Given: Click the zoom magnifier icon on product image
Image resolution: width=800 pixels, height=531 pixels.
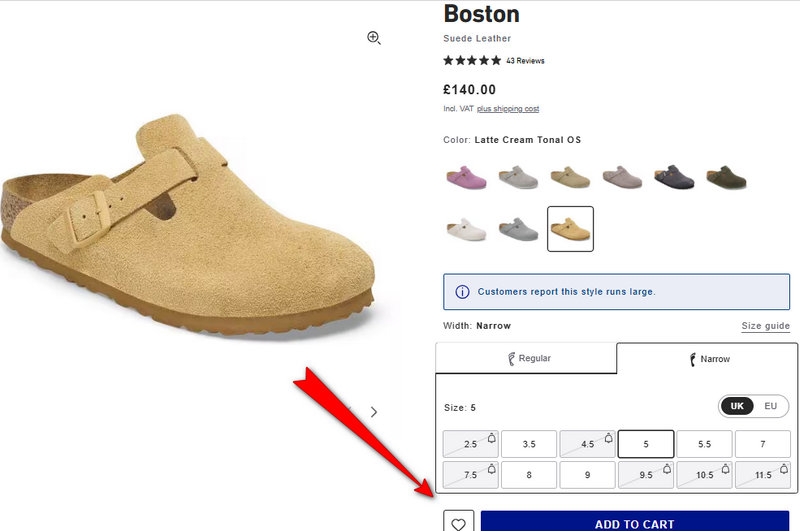Looking at the screenshot, I should (374, 38).
